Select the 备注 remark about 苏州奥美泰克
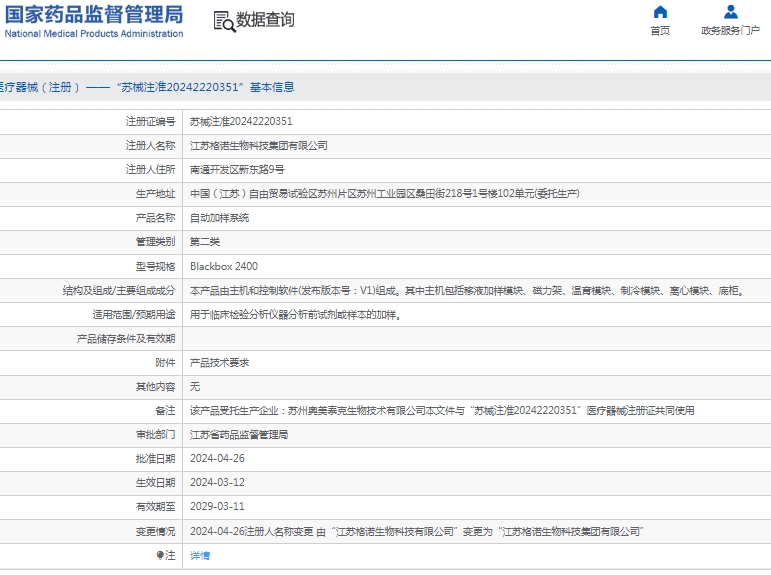 [x=443, y=411]
